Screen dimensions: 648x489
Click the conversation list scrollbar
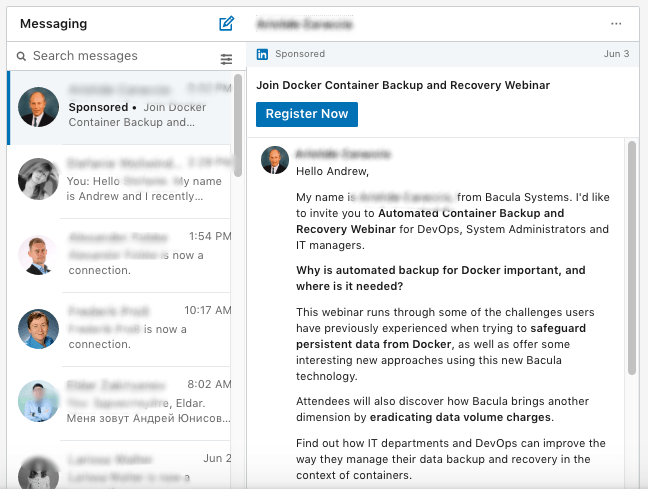pos(238,125)
